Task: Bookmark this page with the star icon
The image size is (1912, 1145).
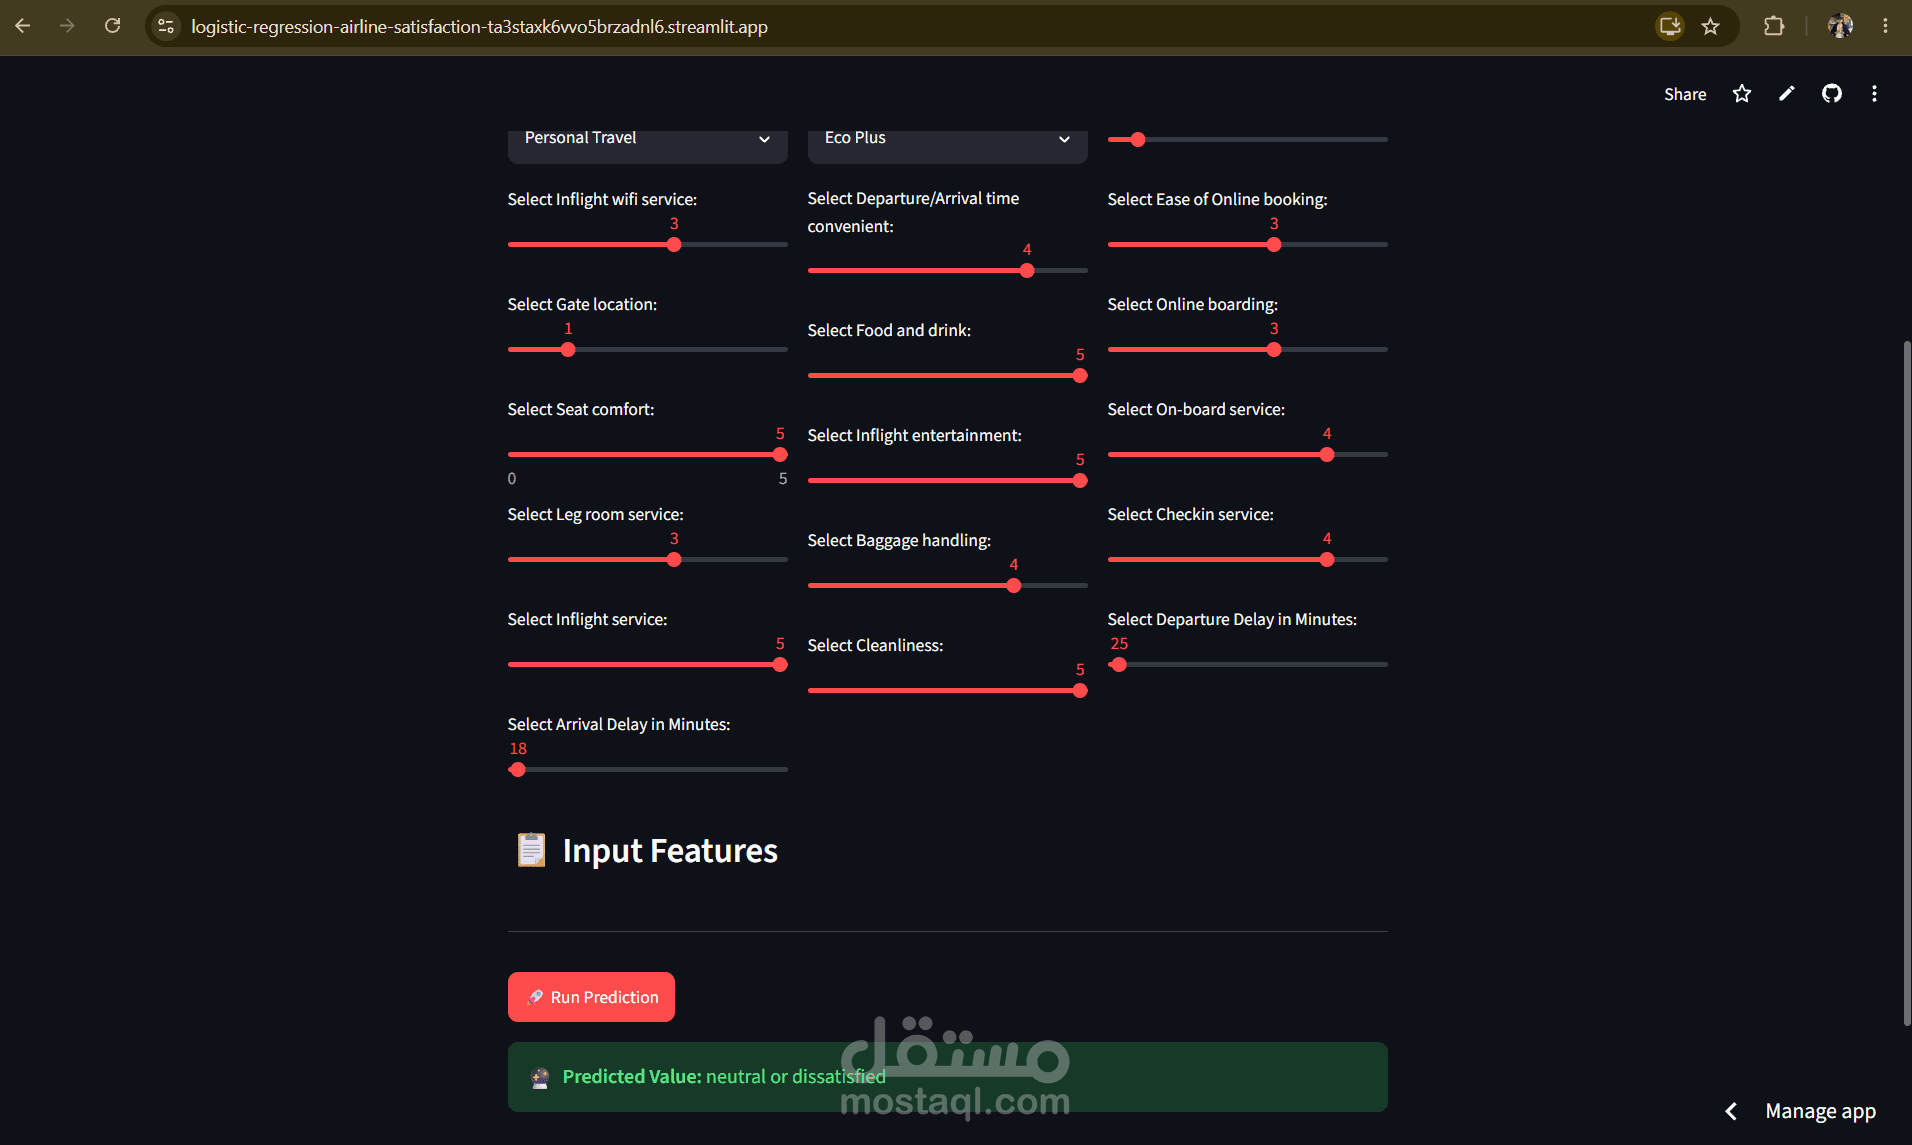Action: pyautogui.click(x=1710, y=26)
